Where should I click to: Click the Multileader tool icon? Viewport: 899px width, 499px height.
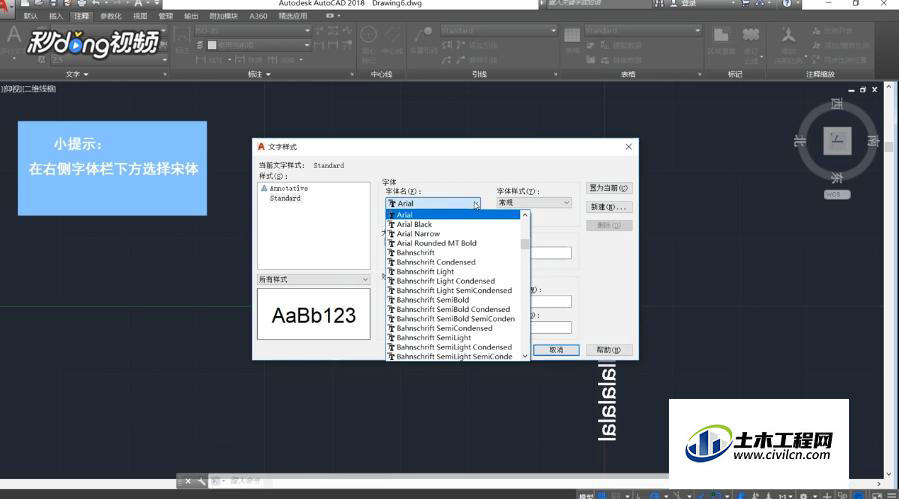(424, 34)
